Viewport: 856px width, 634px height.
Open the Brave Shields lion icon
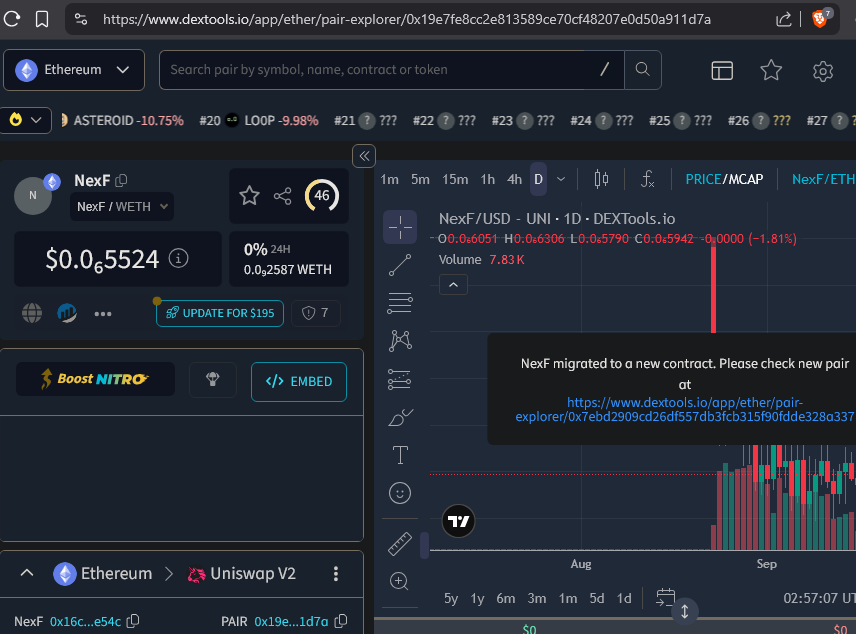pos(820,19)
